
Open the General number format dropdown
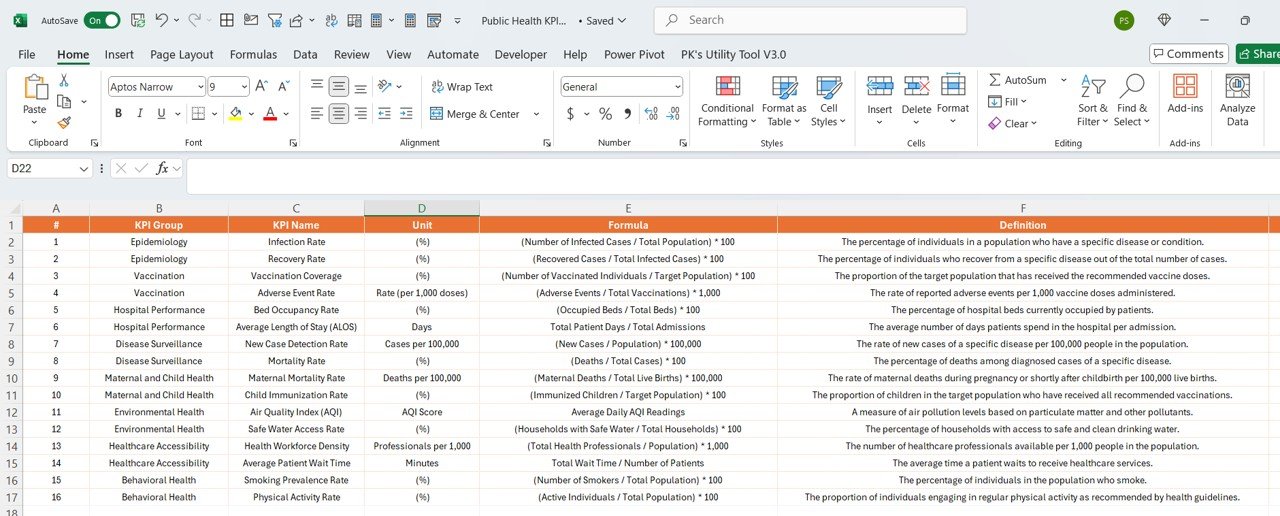pyautogui.click(x=677, y=87)
